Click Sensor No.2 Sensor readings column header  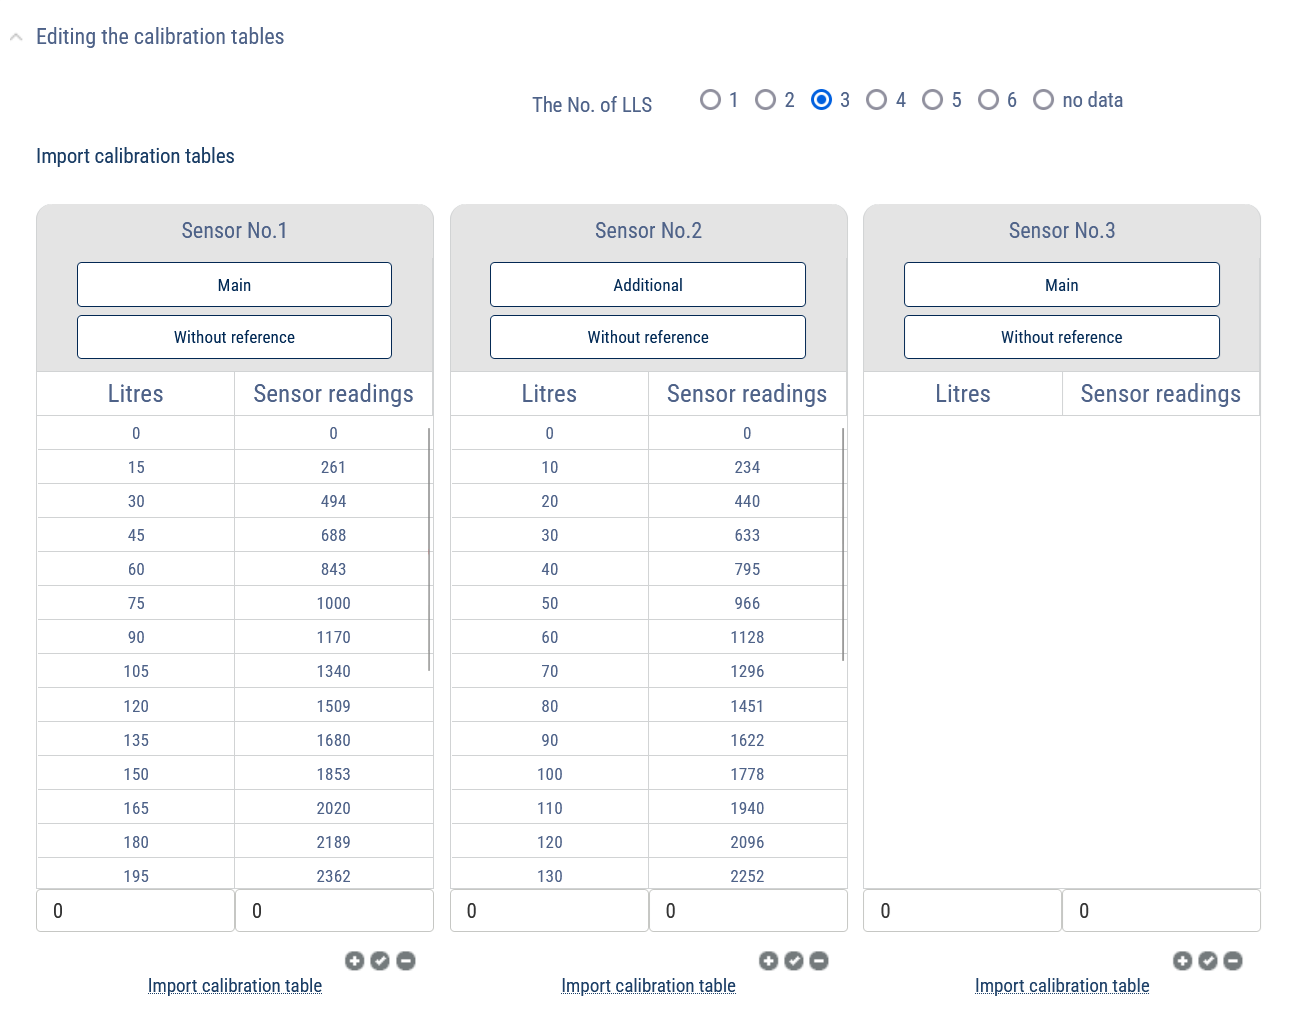[x=747, y=394]
